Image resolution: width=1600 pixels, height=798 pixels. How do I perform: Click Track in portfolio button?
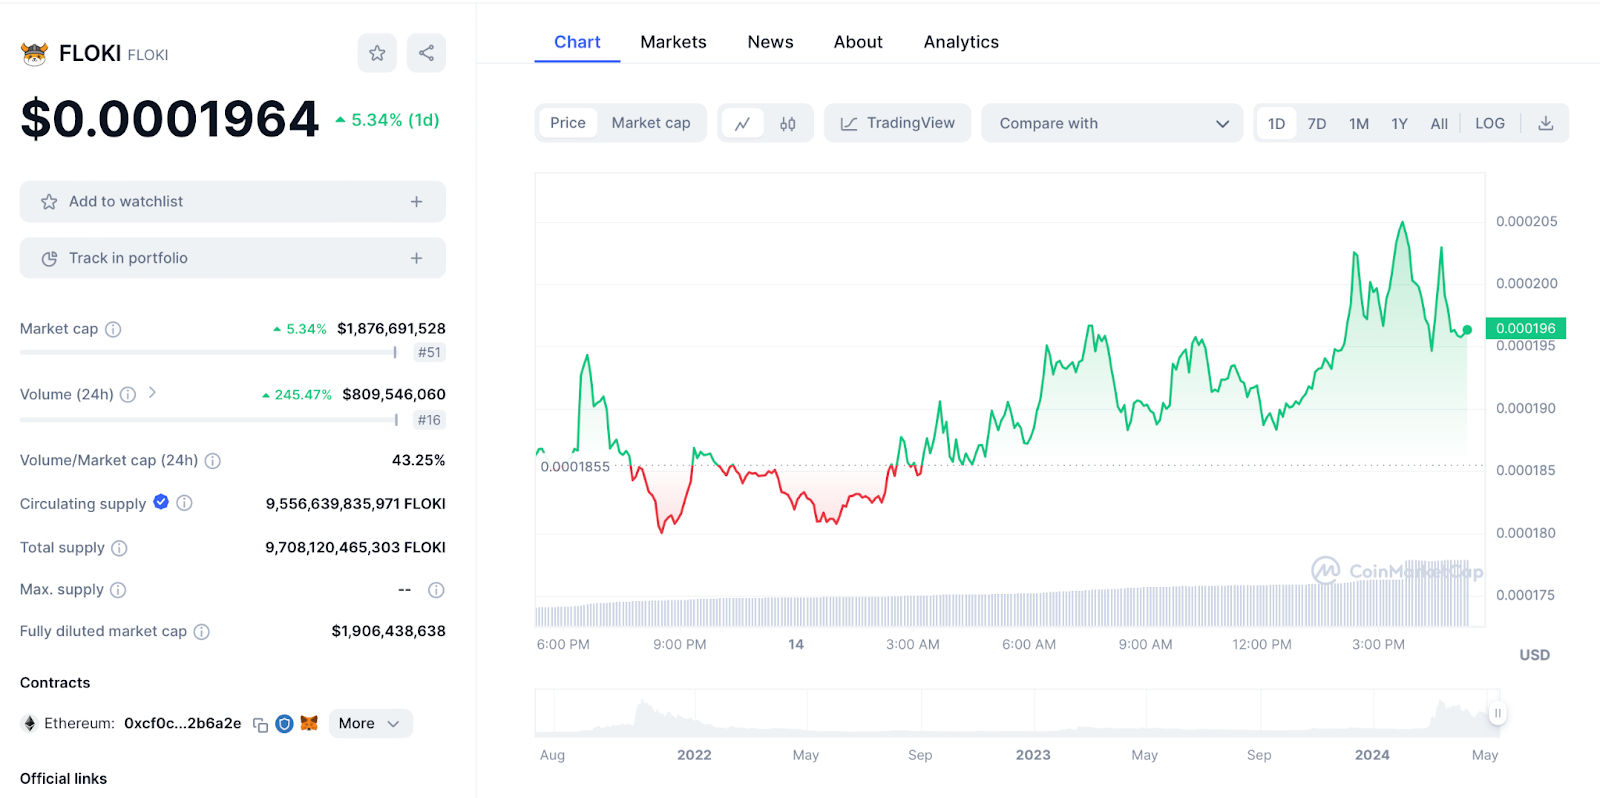tap(233, 258)
